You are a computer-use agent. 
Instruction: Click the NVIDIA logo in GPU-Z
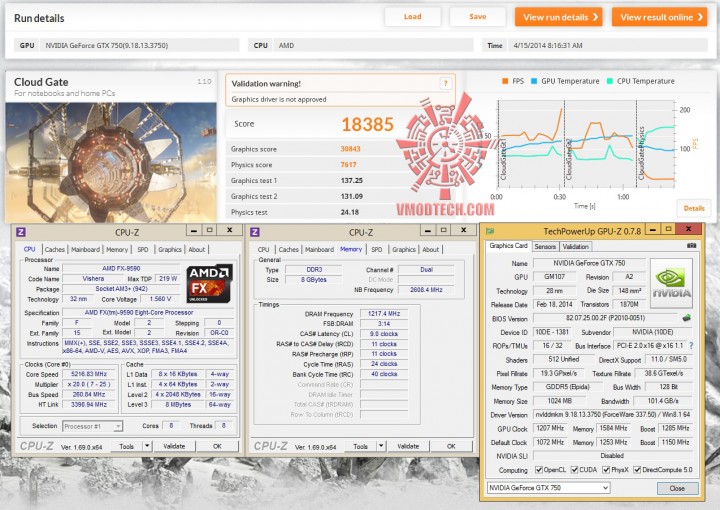[x=671, y=283]
